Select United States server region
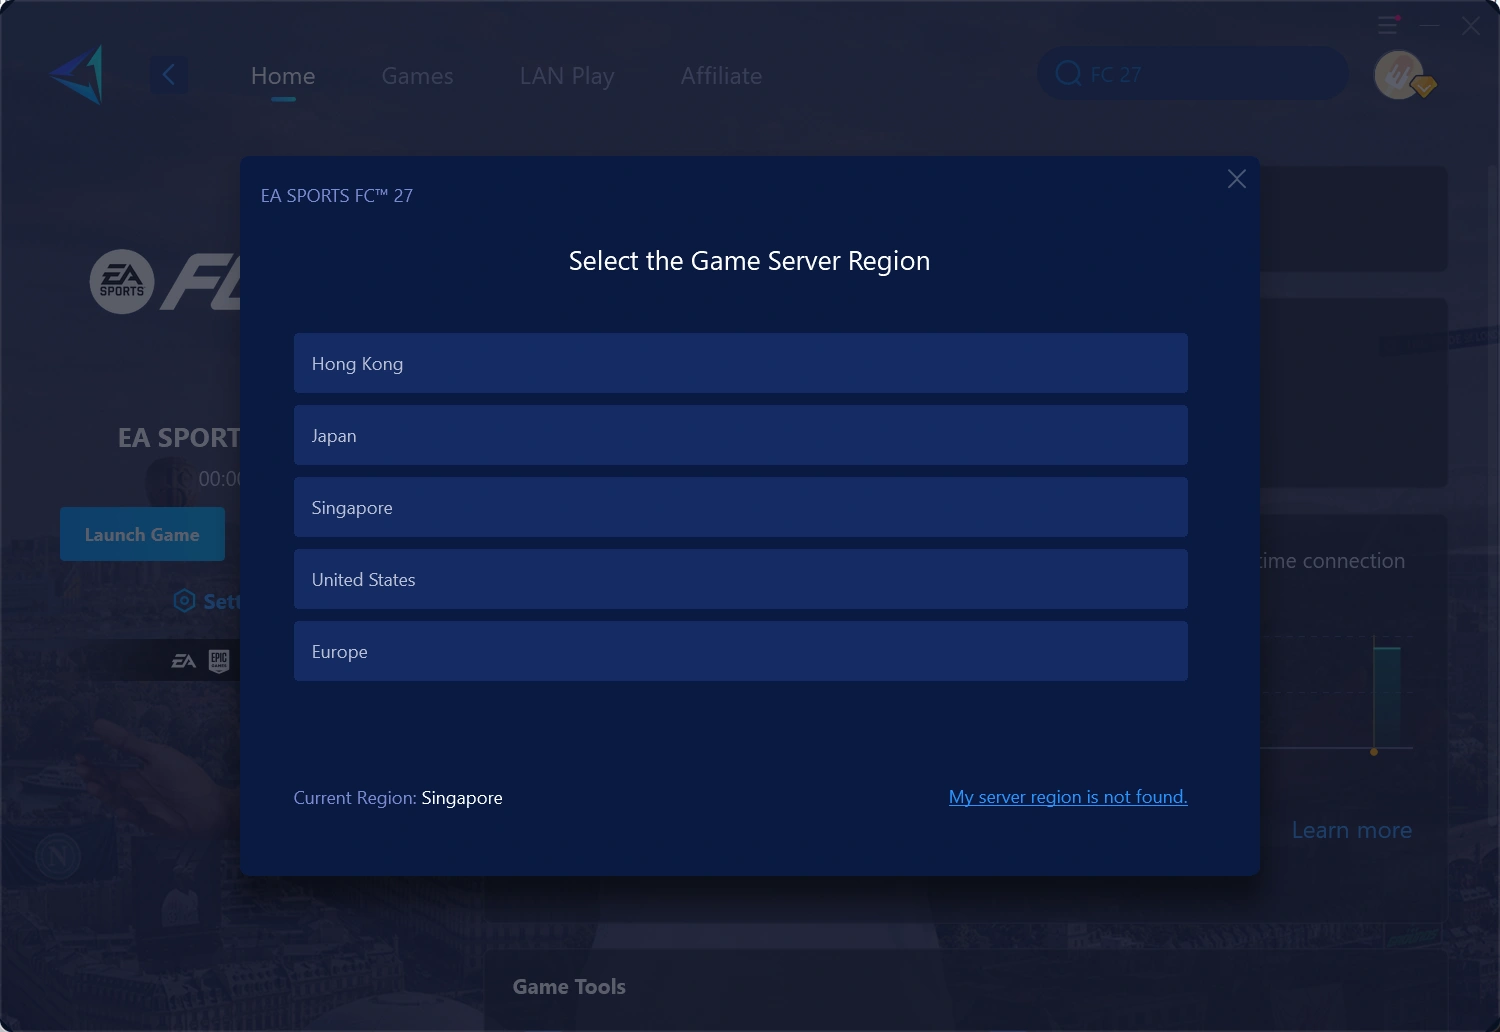The height and width of the screenshot is (1032, 1500). [741, 579]
